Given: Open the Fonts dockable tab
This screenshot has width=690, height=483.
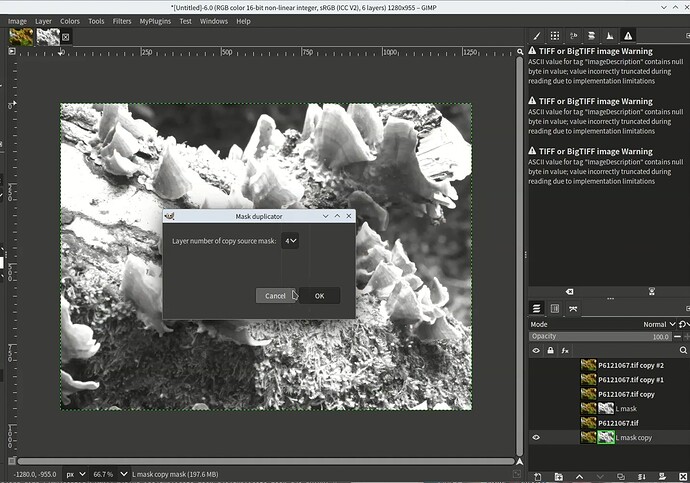Looking at the screenshot, I should point(573,36).
